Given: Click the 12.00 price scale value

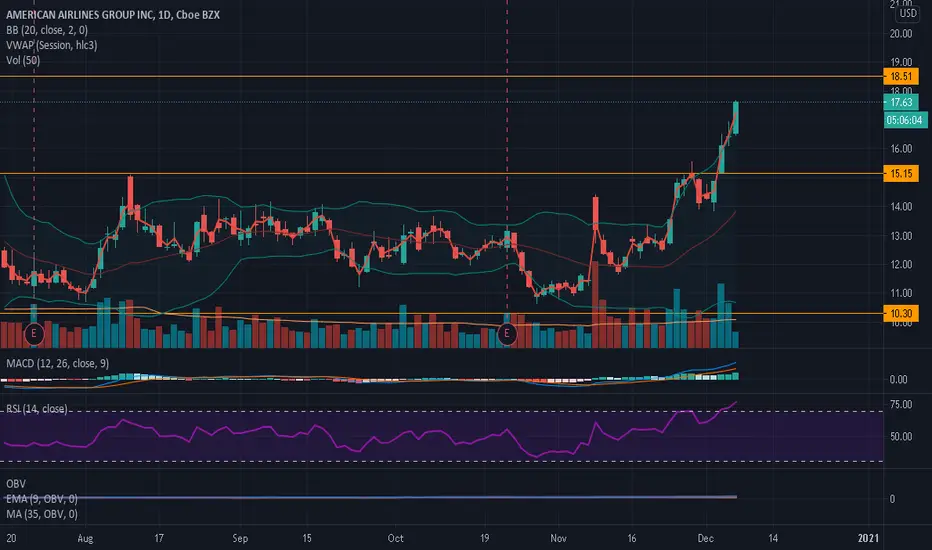Looking at the screenshot, I should [x=901, y=265].
